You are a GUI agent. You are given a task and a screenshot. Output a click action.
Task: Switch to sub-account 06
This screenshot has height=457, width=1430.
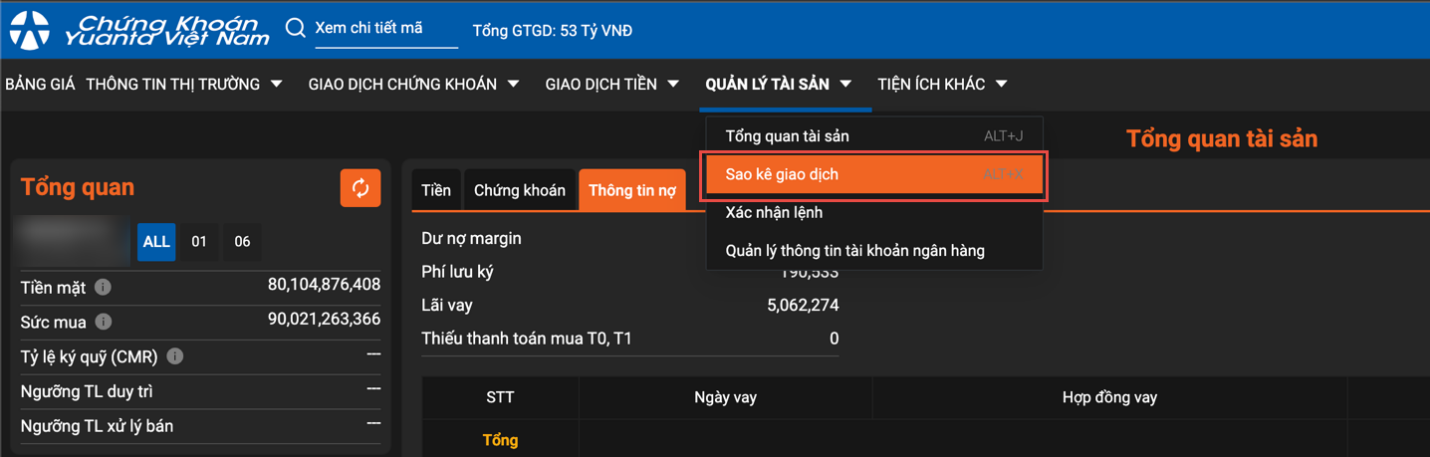[242, 241]
